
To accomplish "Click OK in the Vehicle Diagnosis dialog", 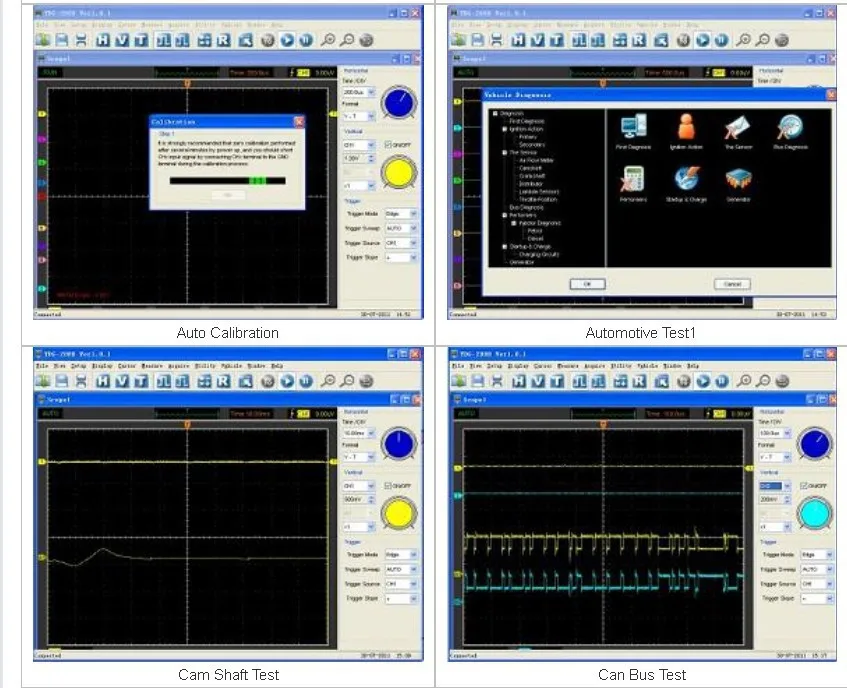I will tap(587, 284).
